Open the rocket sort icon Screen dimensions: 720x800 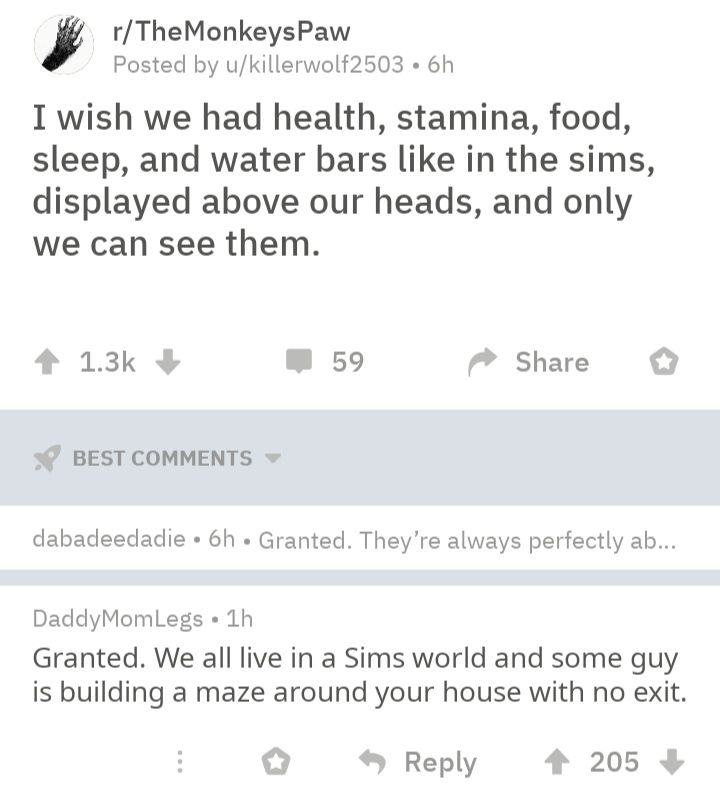click(47, 458)
